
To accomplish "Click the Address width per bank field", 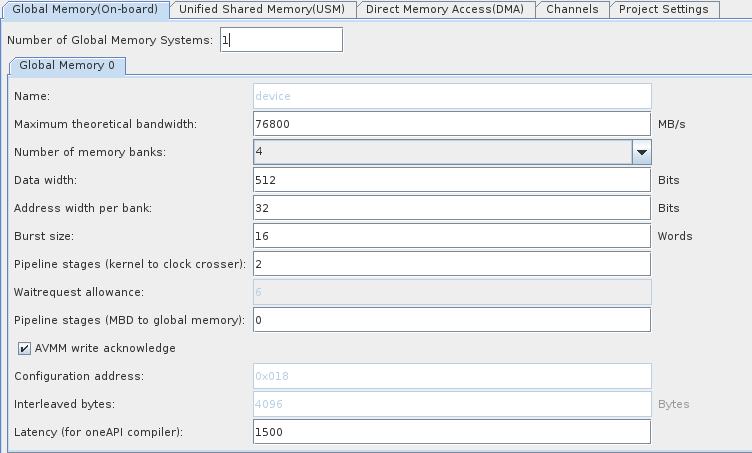I will tap(452, 208).
